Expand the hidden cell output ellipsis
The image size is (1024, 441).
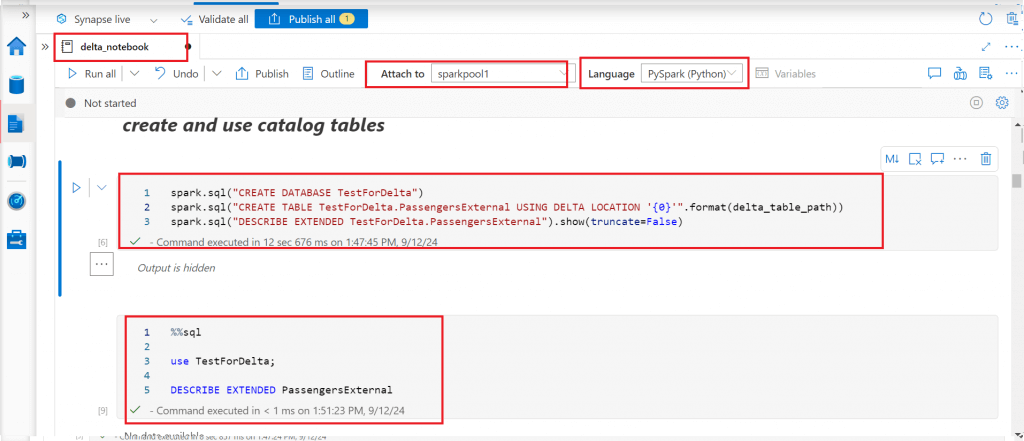pos(102,264)
